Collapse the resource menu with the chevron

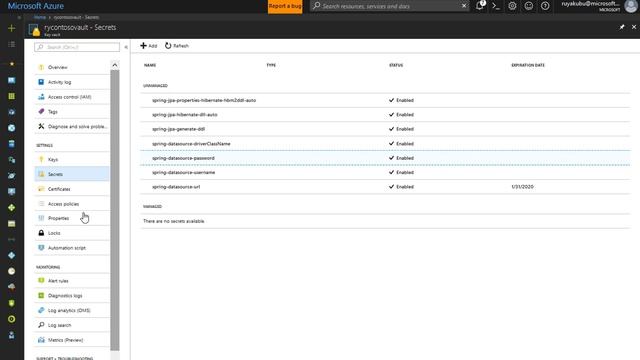pos(126,47)
